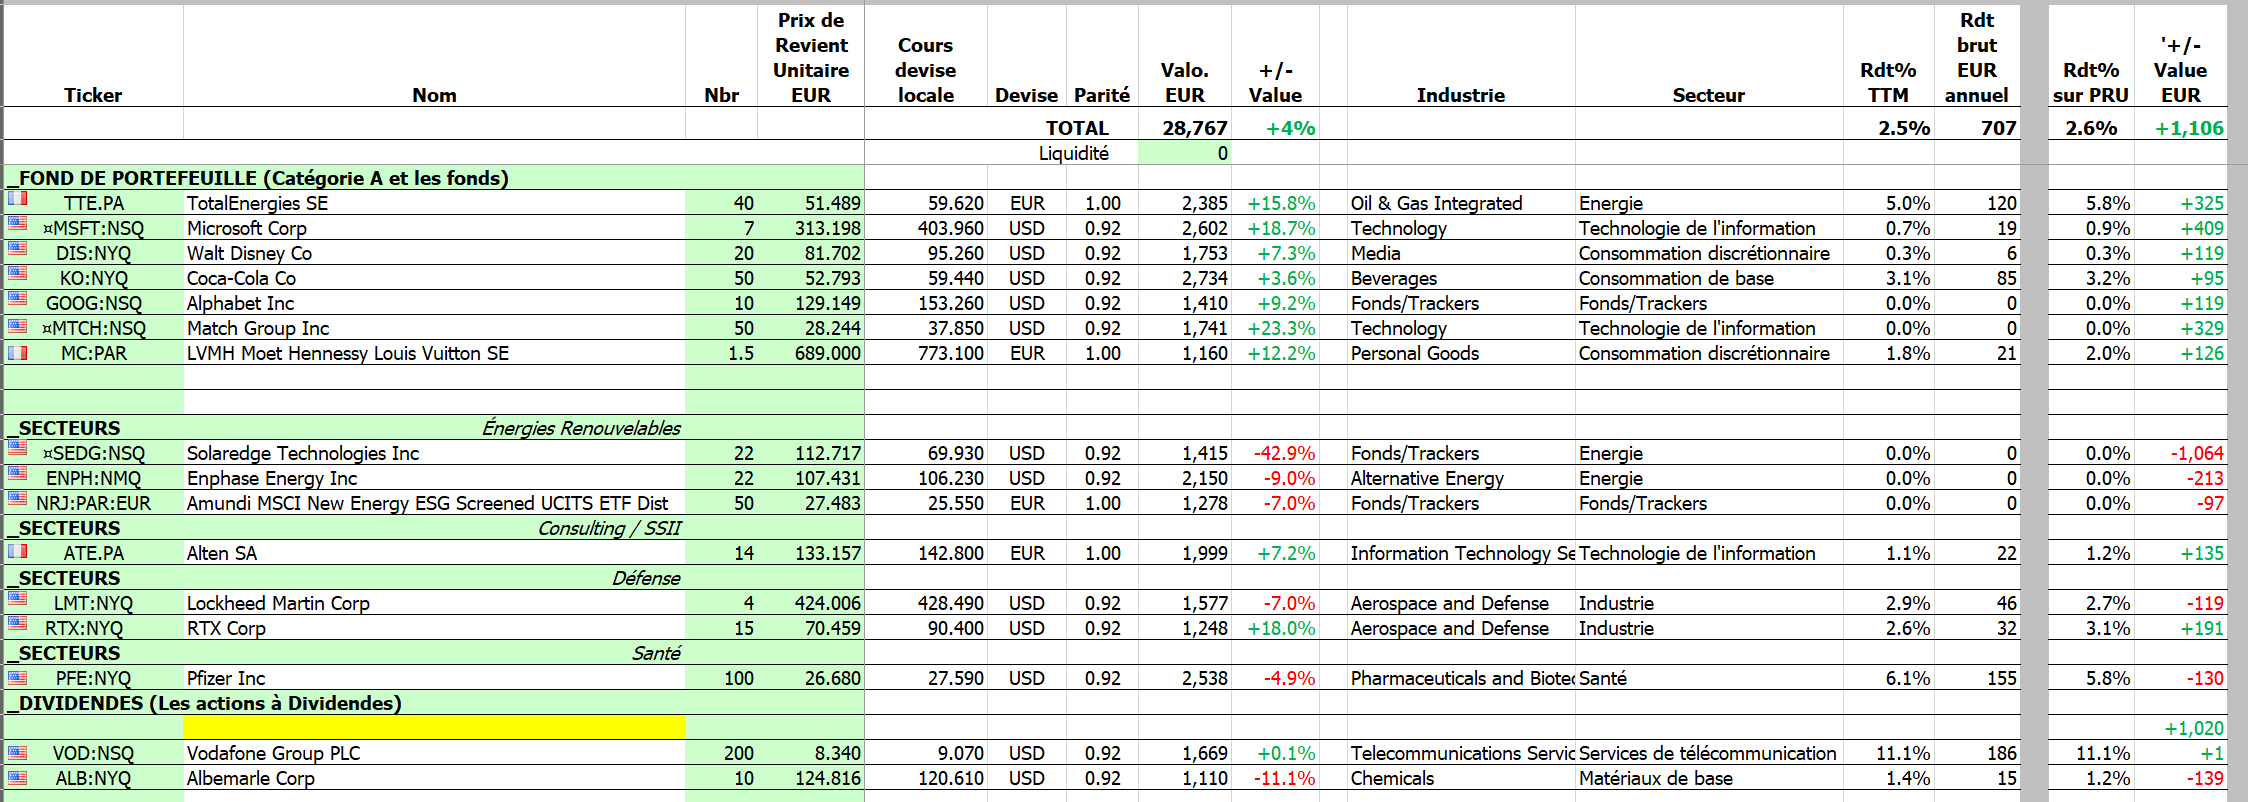The height and width of the screenshot is (802, 2248).
Task: Click the US flag icon beside NRJ:PAR:EUR
Action: pos(17,498)
